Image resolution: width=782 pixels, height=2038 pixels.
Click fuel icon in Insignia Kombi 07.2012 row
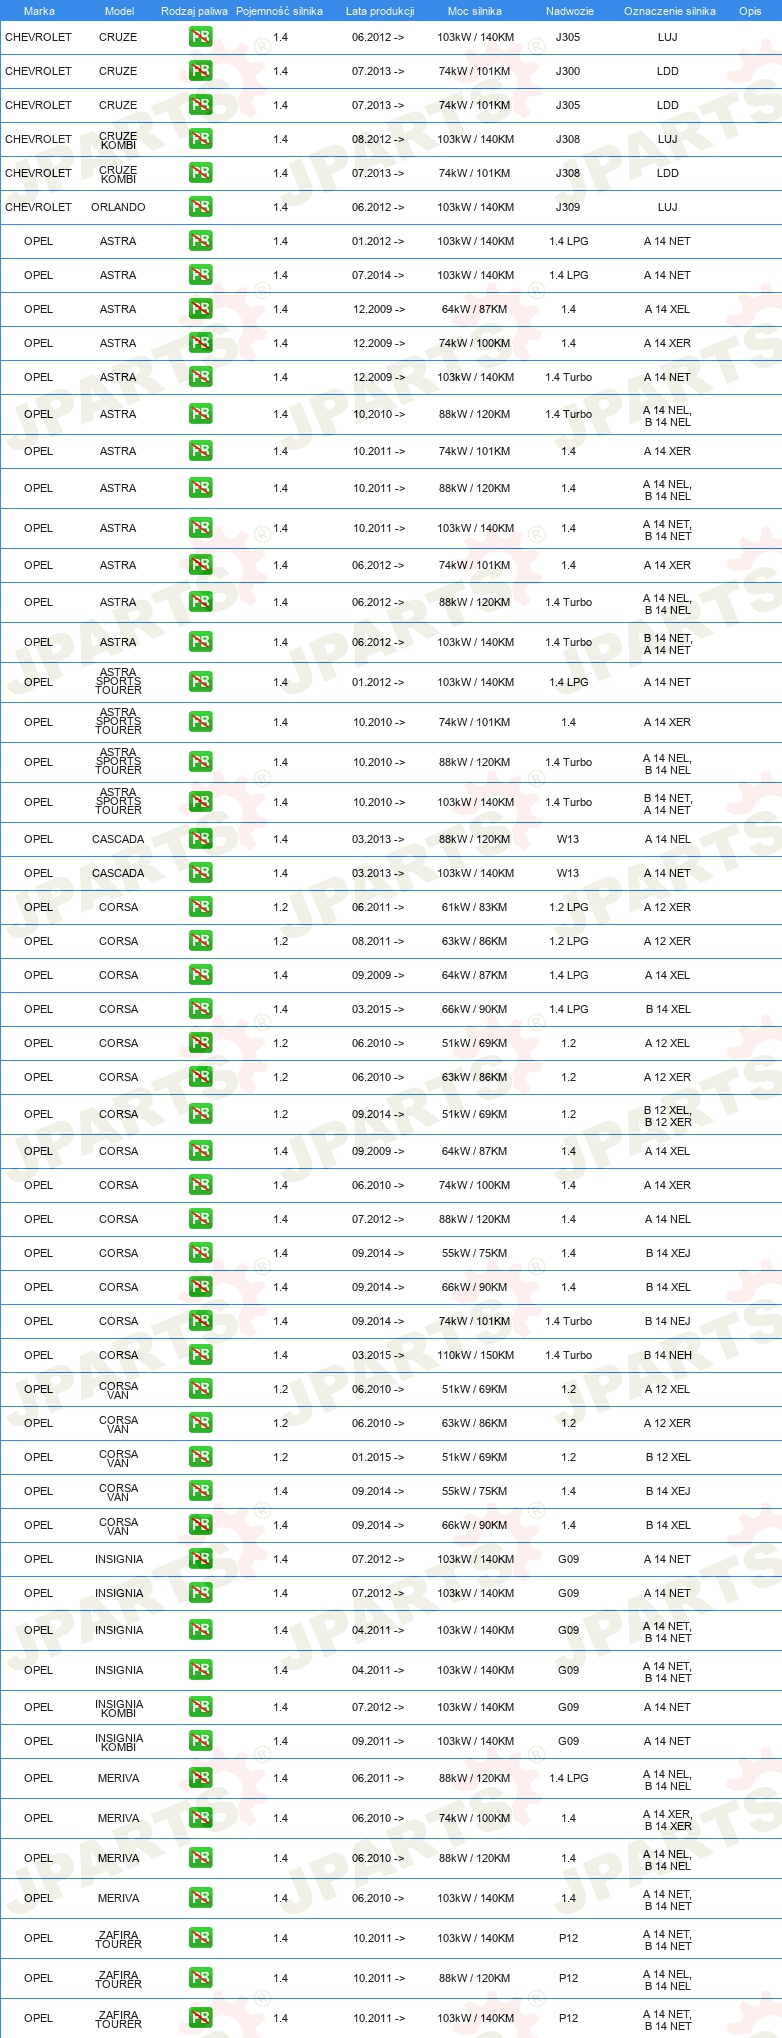click(200, 1707)
